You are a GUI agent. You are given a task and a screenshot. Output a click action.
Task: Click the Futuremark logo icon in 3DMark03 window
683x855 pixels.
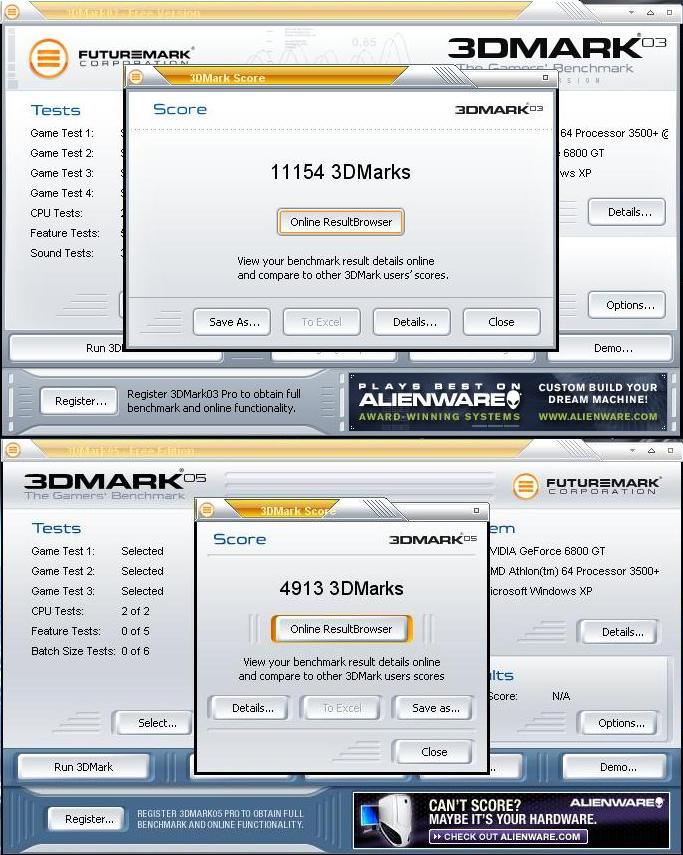coord(49,58)
